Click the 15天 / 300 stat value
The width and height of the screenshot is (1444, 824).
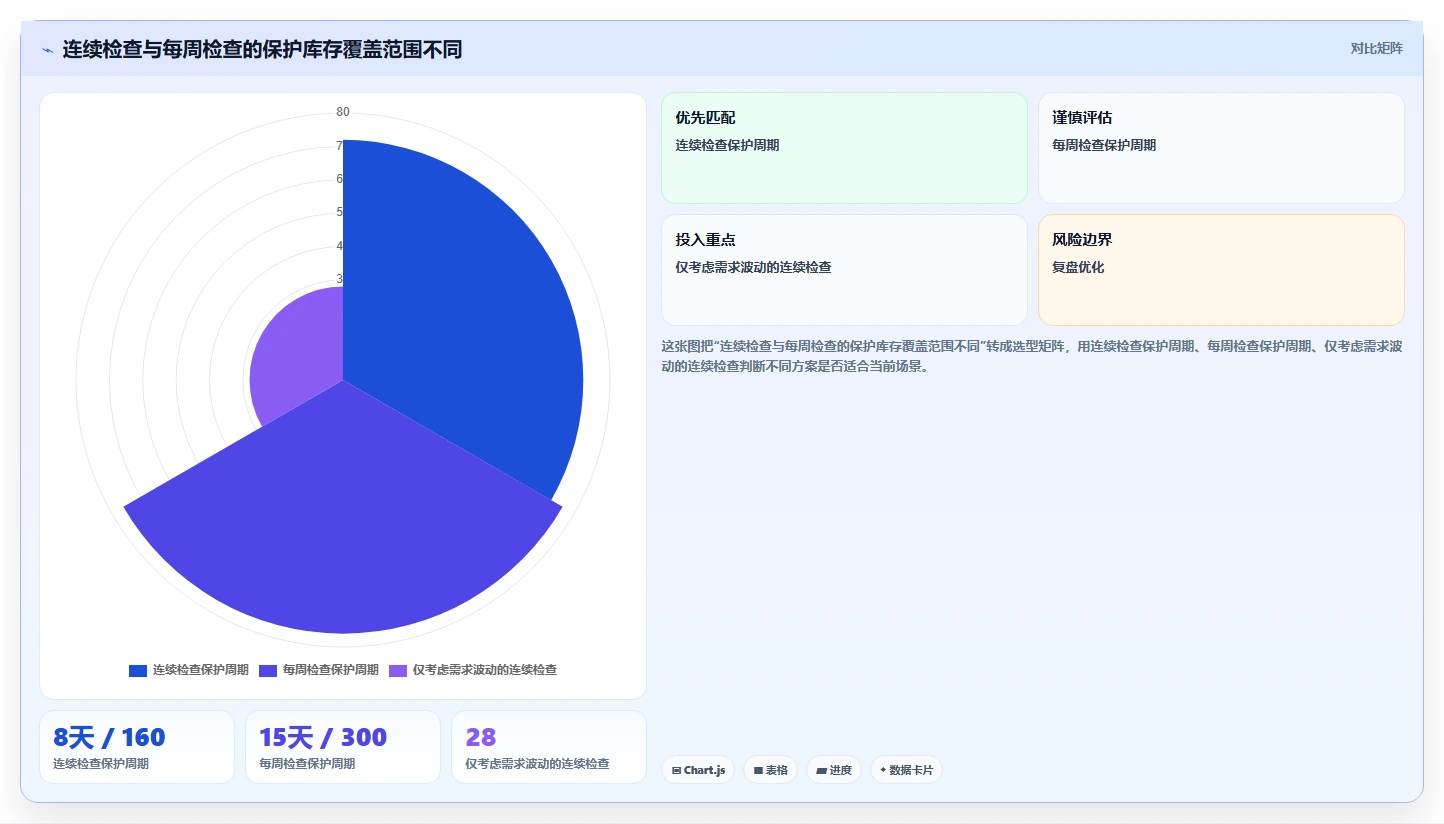click(323, 738)
